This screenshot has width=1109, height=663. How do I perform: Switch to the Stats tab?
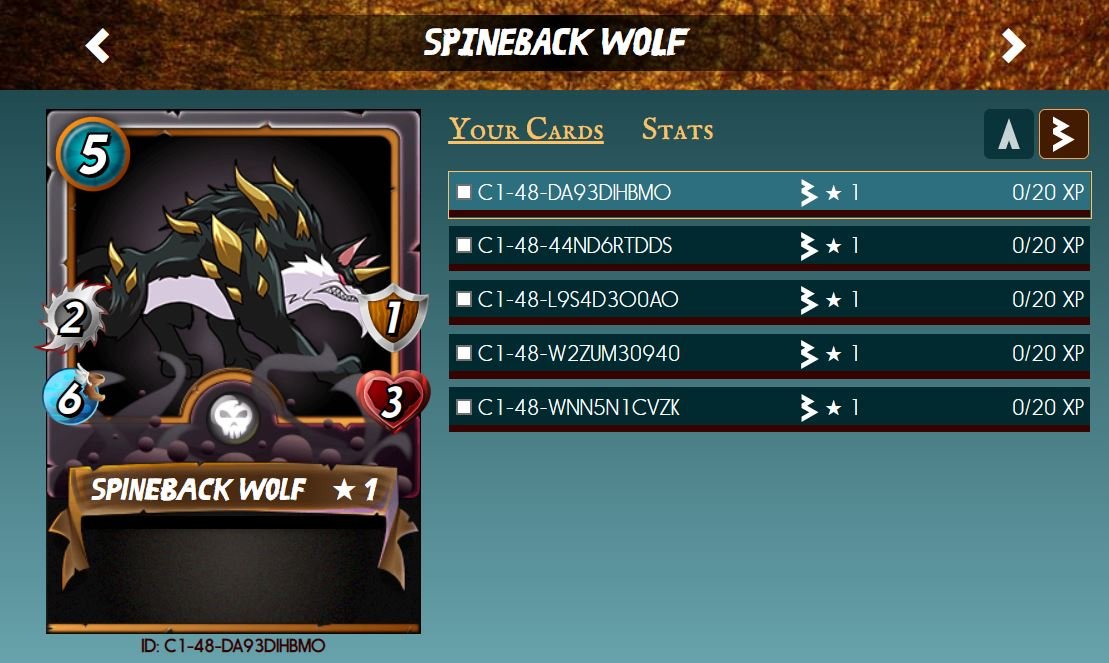(678, 129)
